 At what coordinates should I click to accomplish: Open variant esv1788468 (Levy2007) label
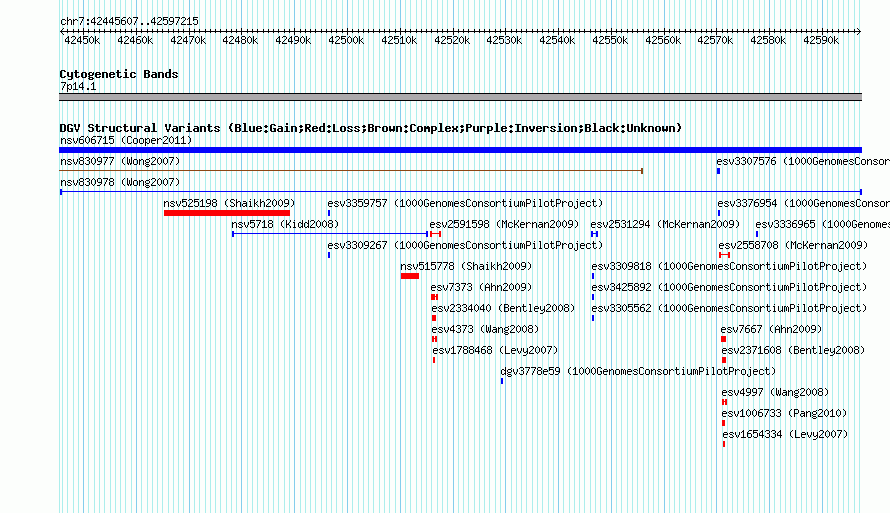click(495, 350)
